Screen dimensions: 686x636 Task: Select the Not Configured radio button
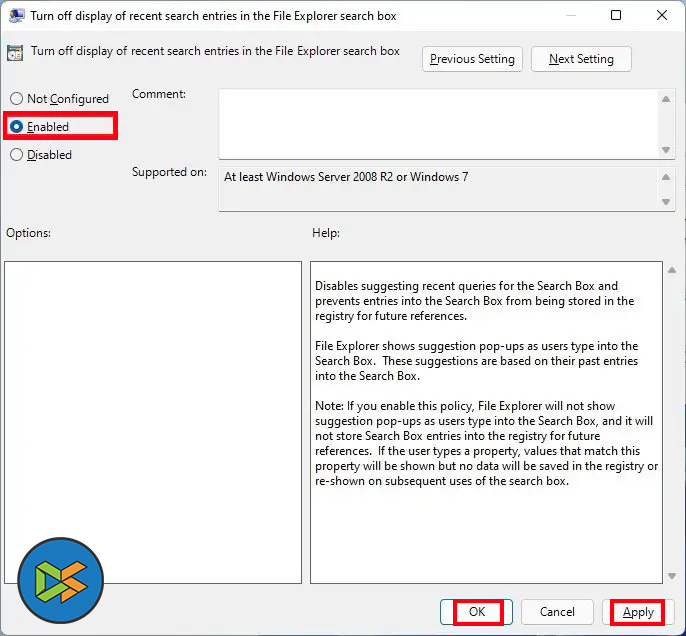(16, 99)
